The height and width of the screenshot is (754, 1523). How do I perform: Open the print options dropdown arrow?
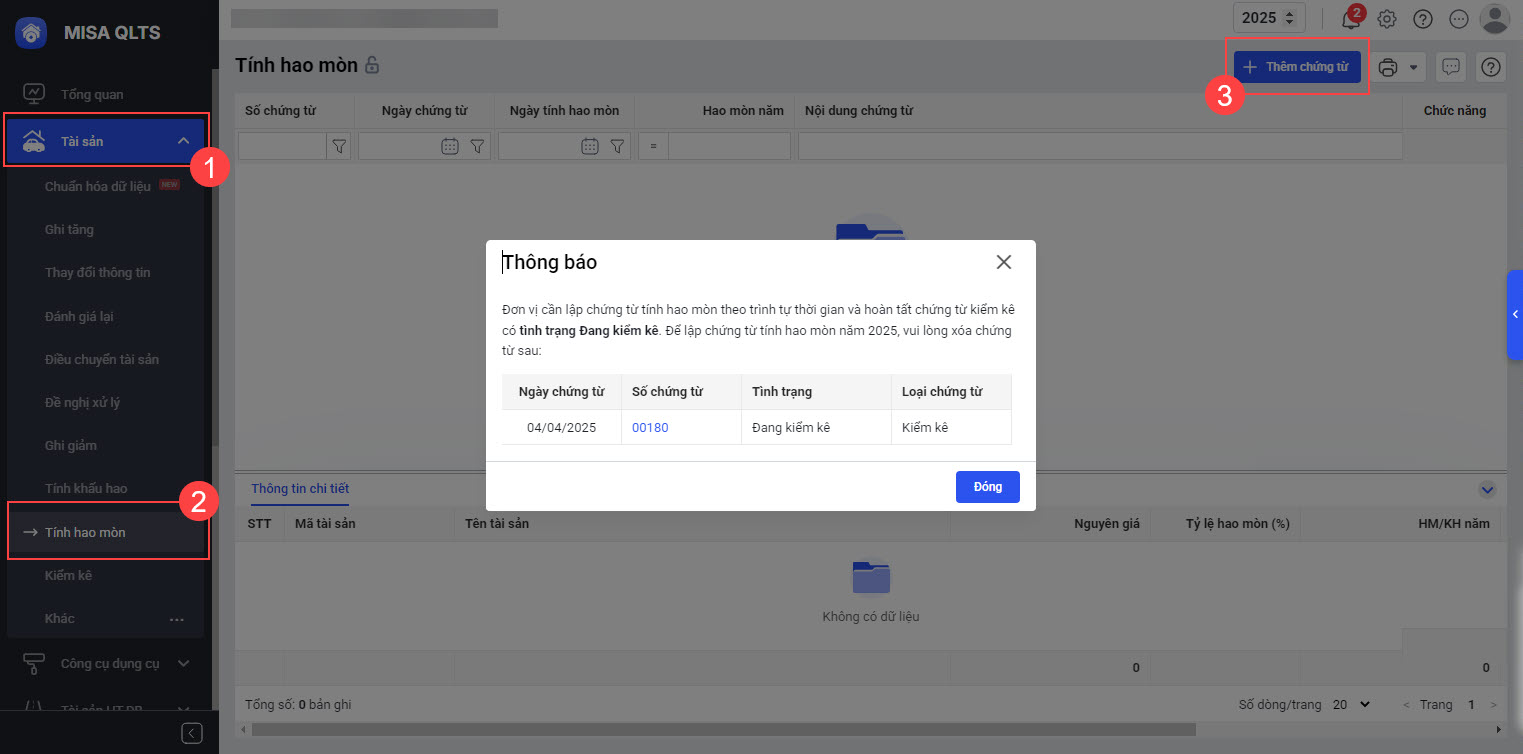1414,68
